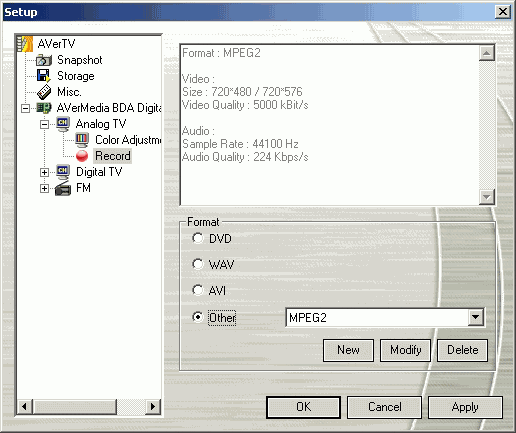
Task: Select the Misc. tree item label
Action: [x=69, y=92]
